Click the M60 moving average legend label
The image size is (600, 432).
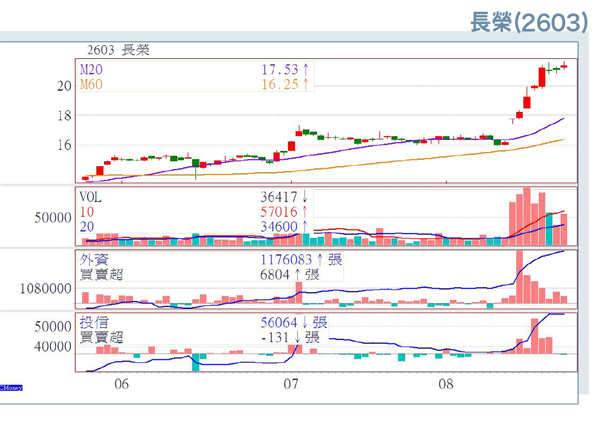tap(92, 85)
